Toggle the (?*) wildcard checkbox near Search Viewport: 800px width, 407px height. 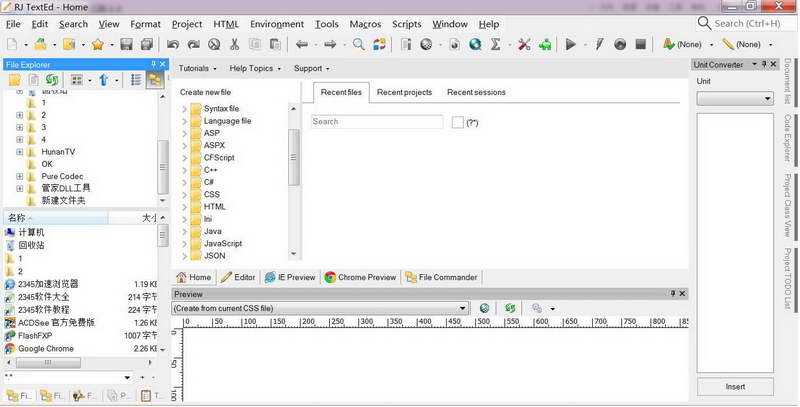click(458, 122)
